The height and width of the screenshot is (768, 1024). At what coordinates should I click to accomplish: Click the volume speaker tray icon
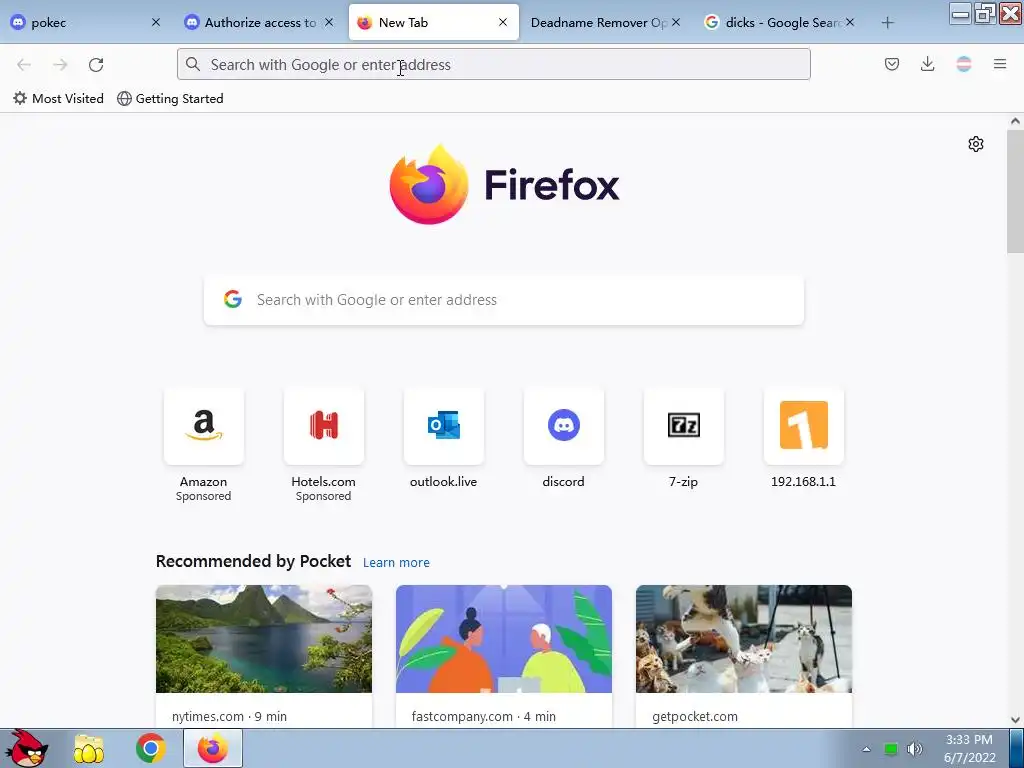click(x=914, y=749)
